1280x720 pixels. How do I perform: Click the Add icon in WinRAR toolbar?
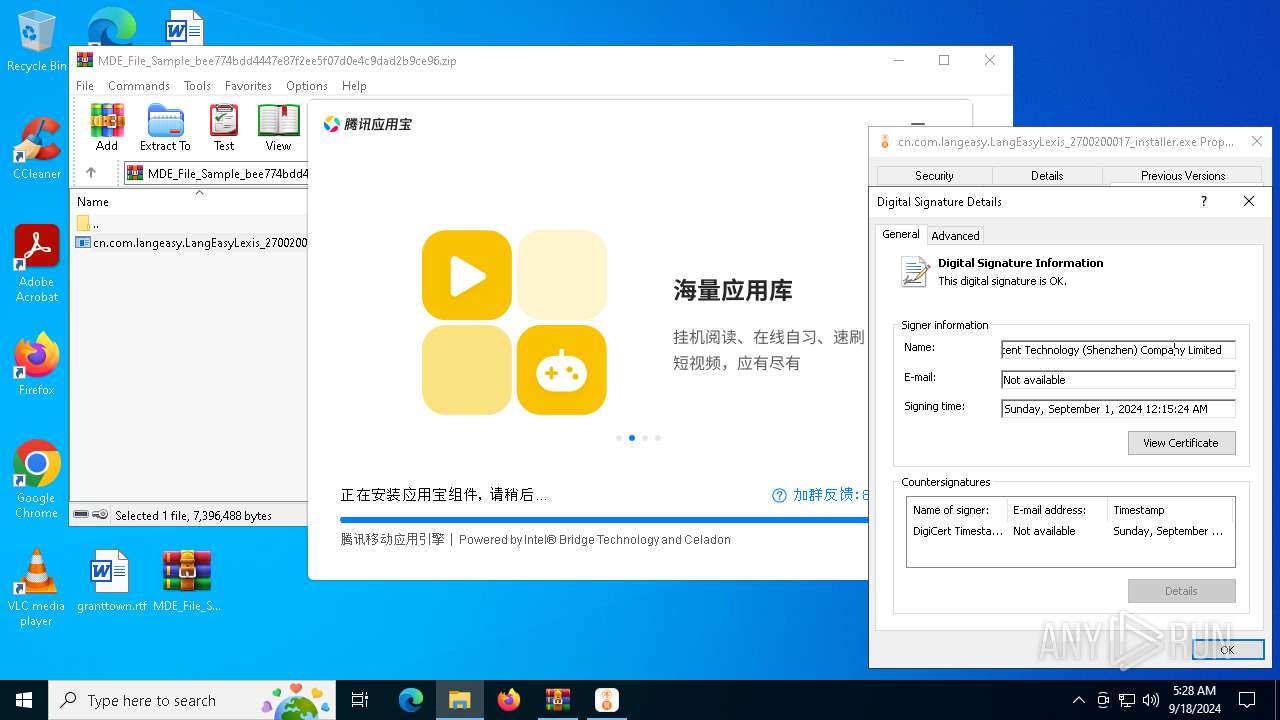(107, 127)
